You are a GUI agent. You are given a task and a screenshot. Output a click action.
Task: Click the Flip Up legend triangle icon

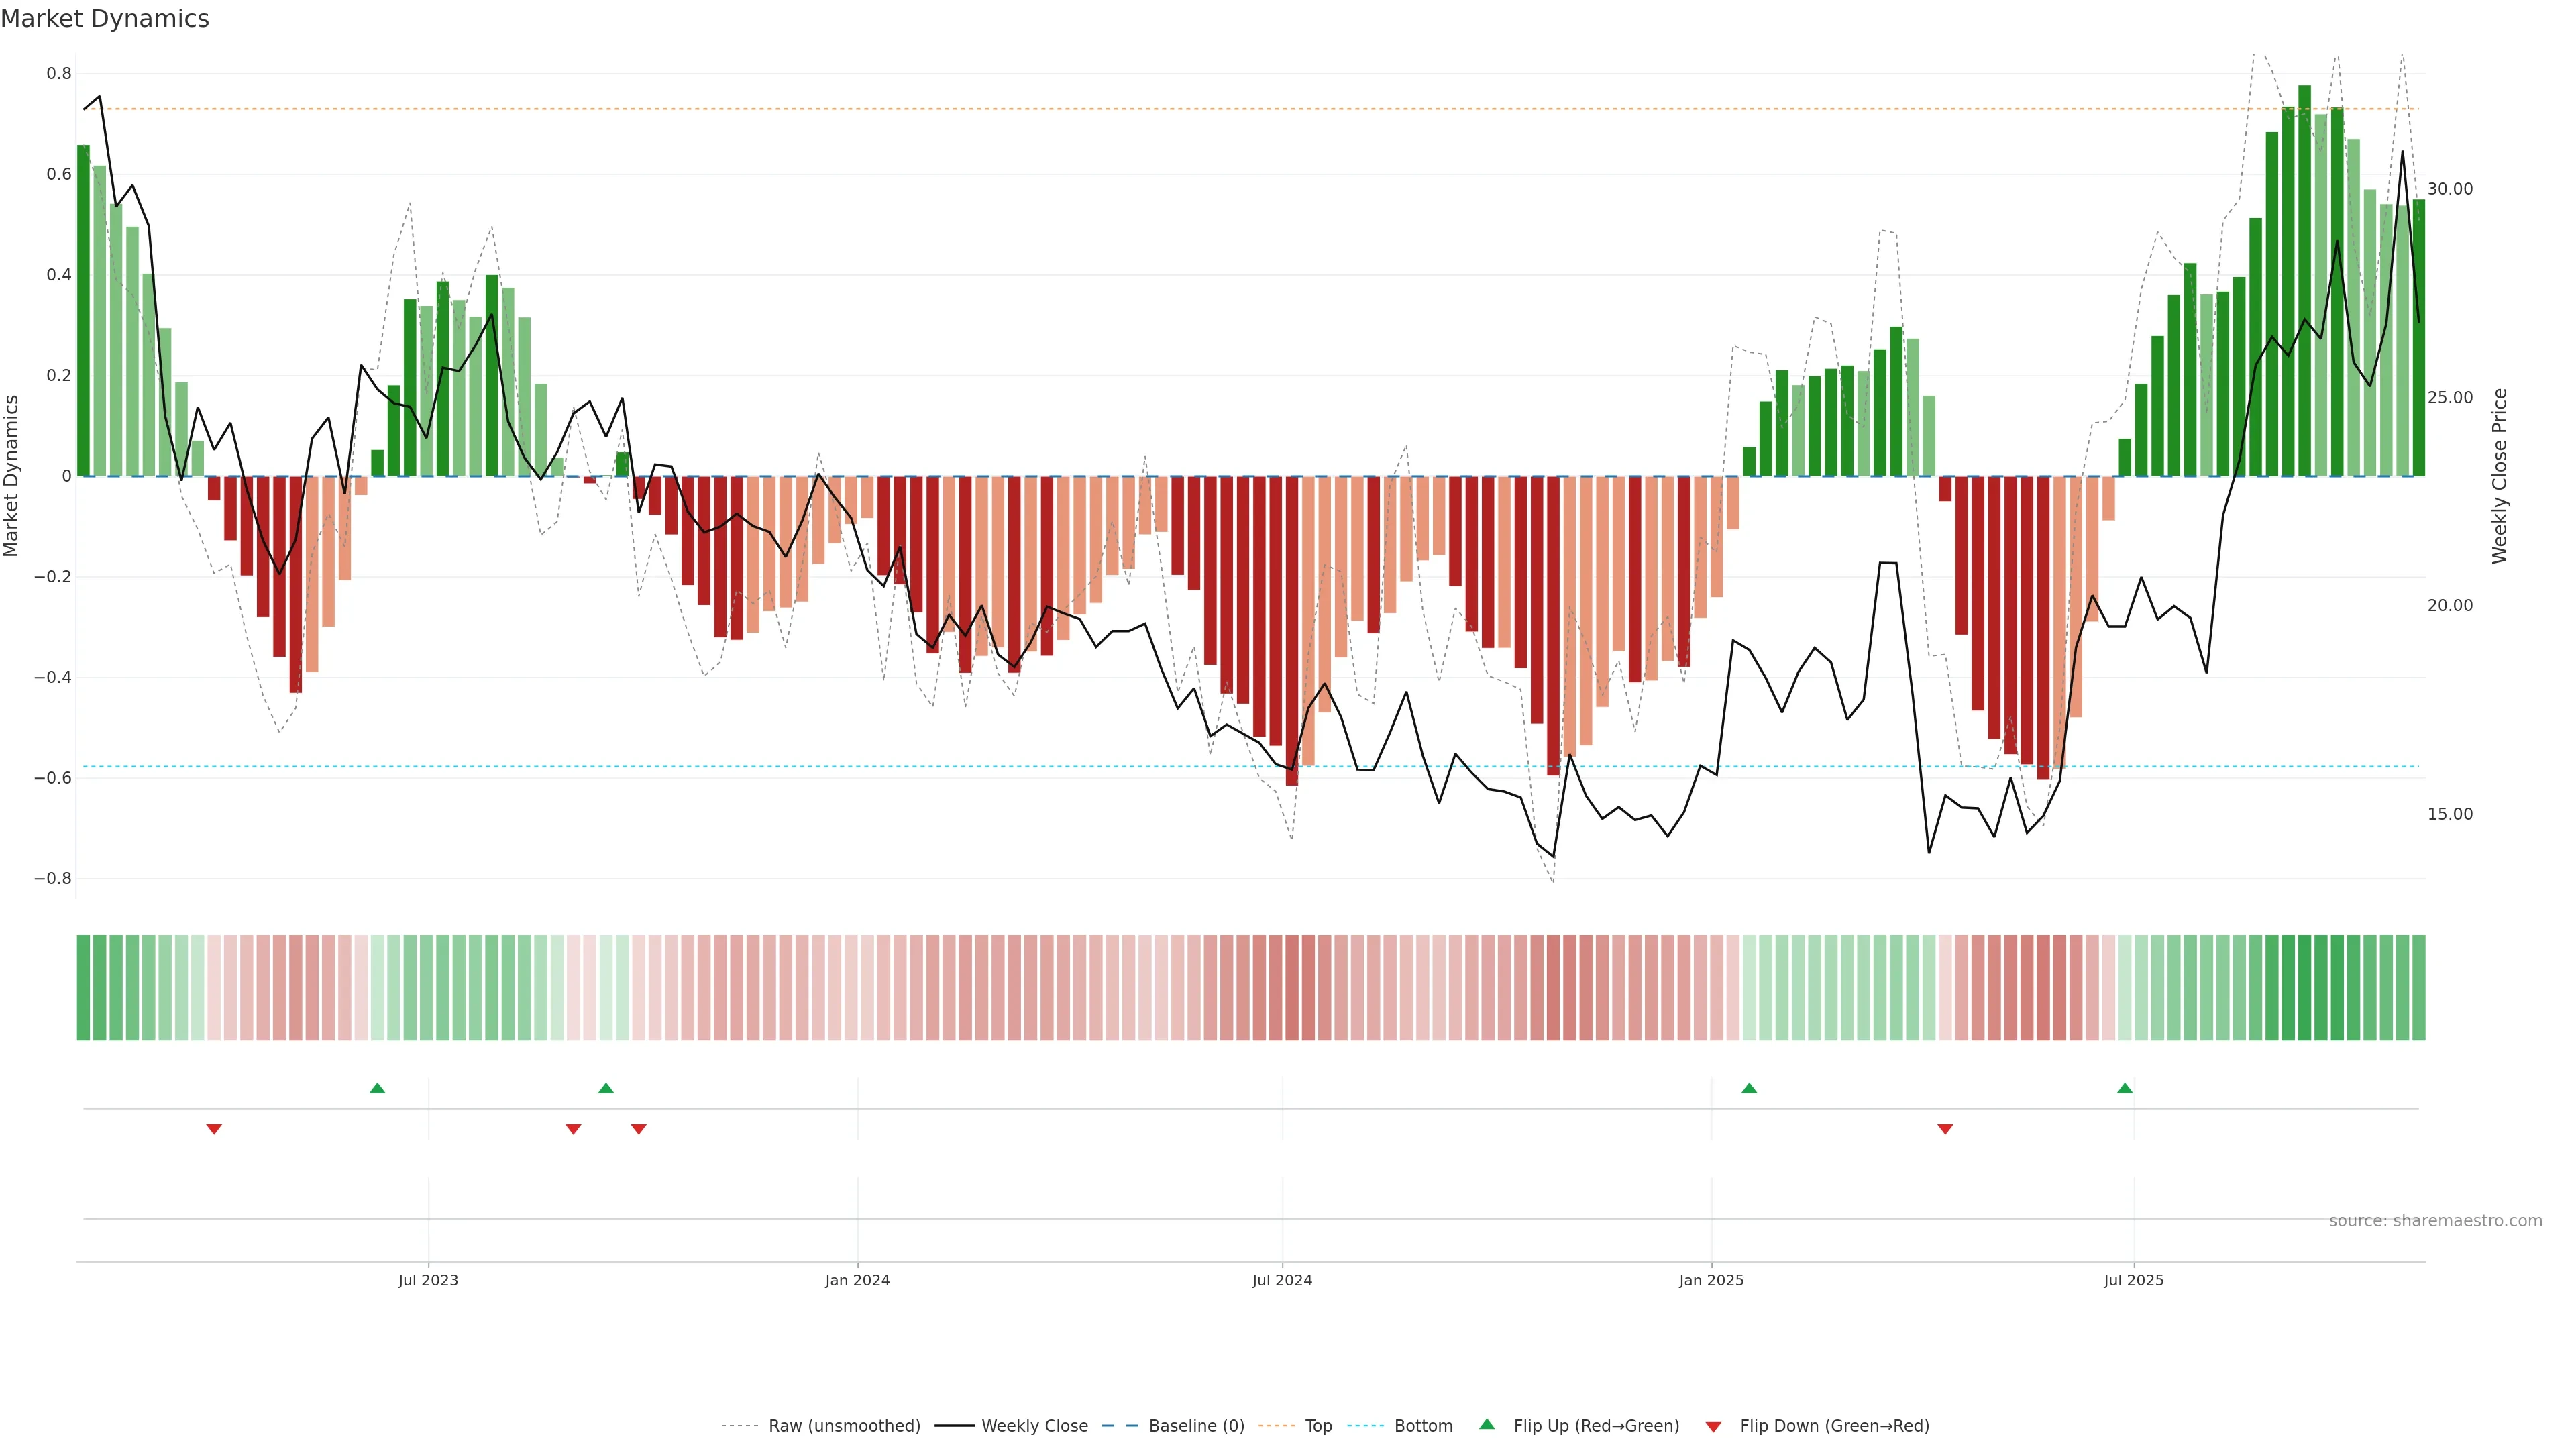coord(1487,1424)
